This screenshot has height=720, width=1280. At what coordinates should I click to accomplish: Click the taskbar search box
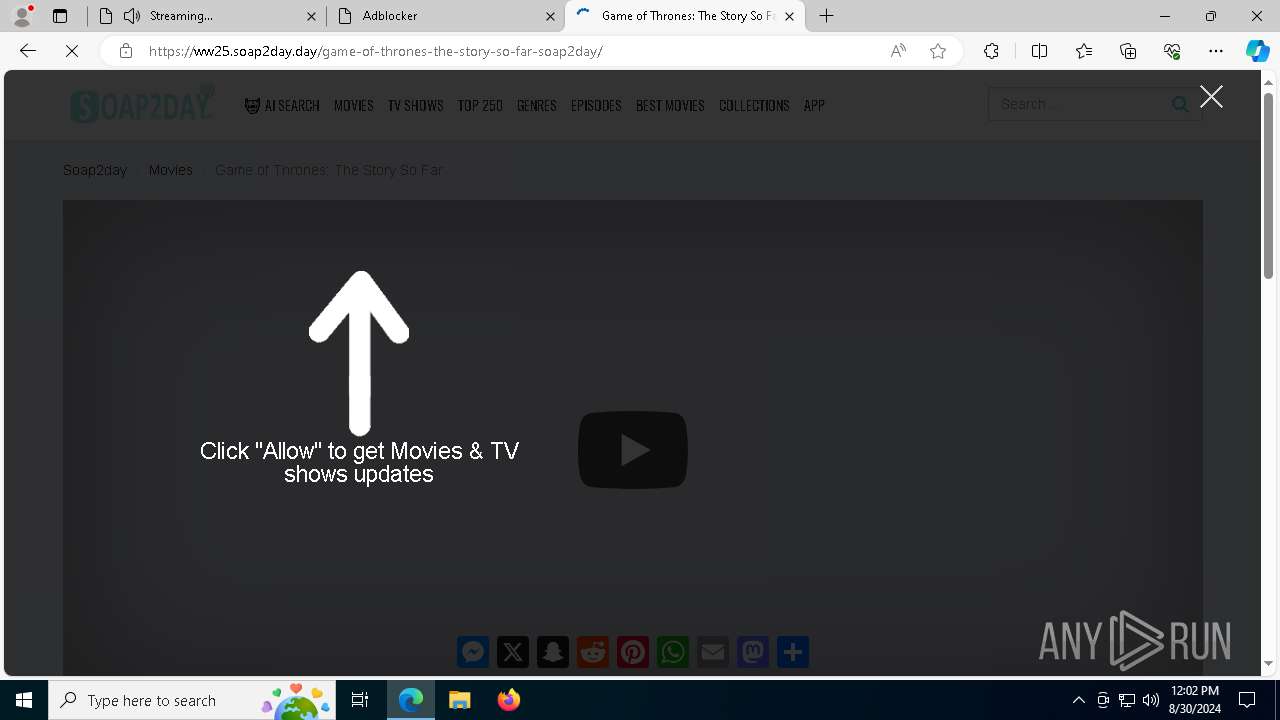point(192,700)
